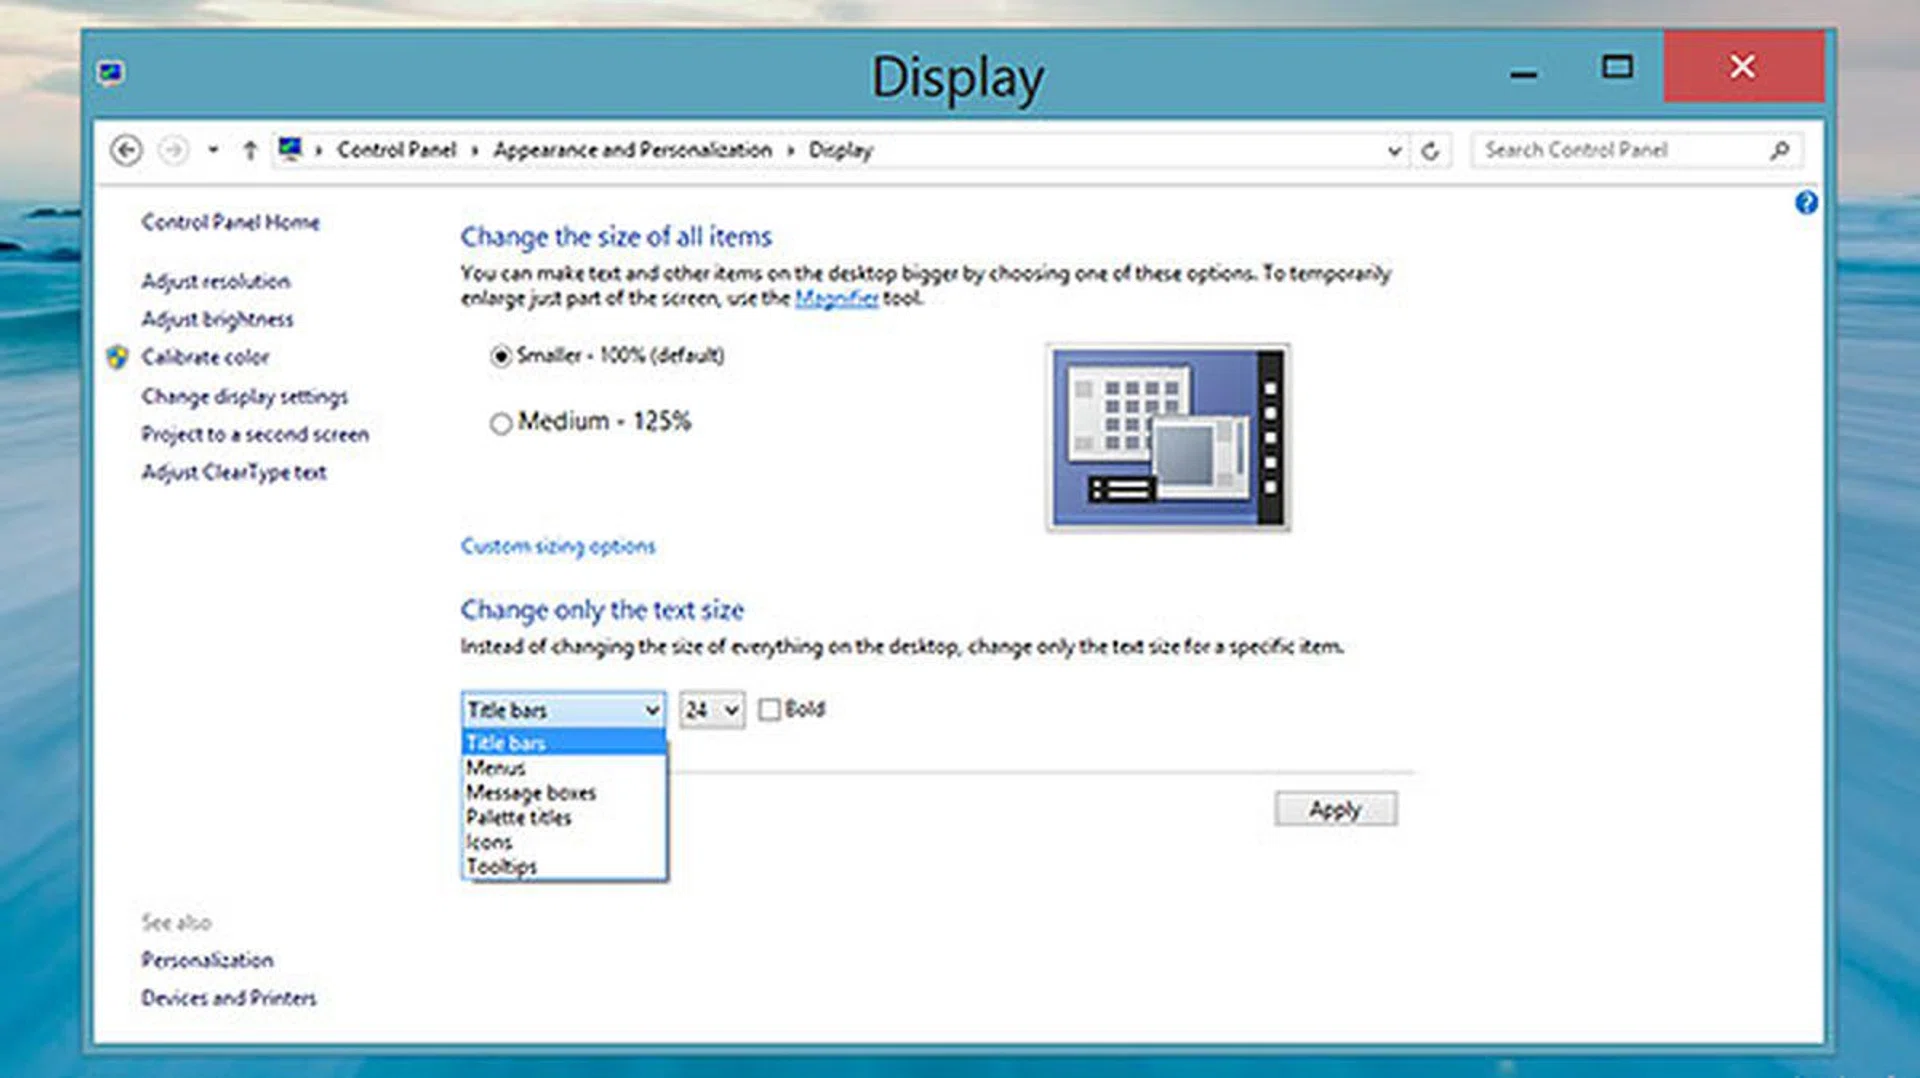Click the Display icon in title bar
This screenshot has height=1078, width=1920.
tap(111, 73)
